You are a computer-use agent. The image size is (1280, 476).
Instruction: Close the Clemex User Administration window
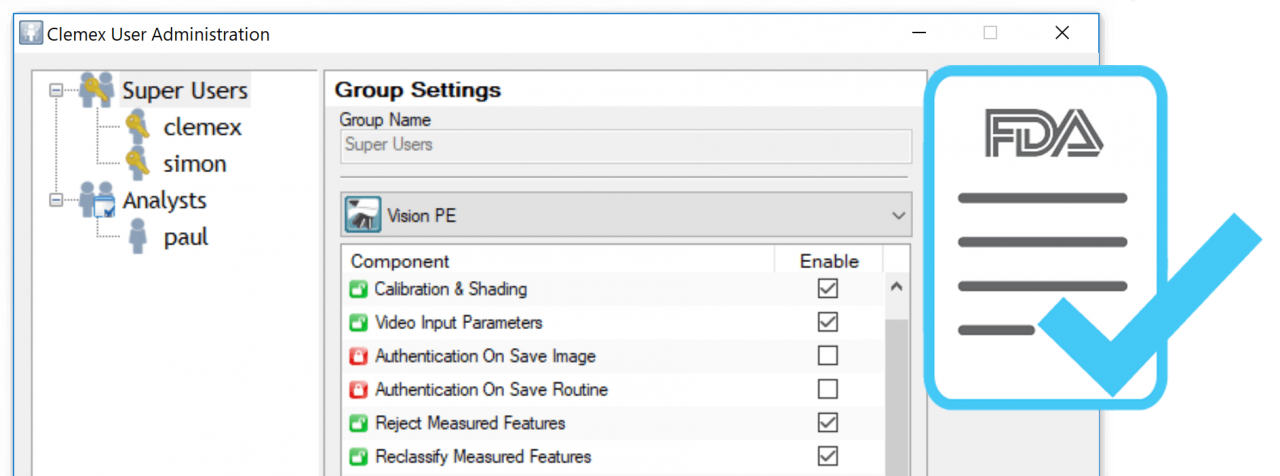point(1062,33)
